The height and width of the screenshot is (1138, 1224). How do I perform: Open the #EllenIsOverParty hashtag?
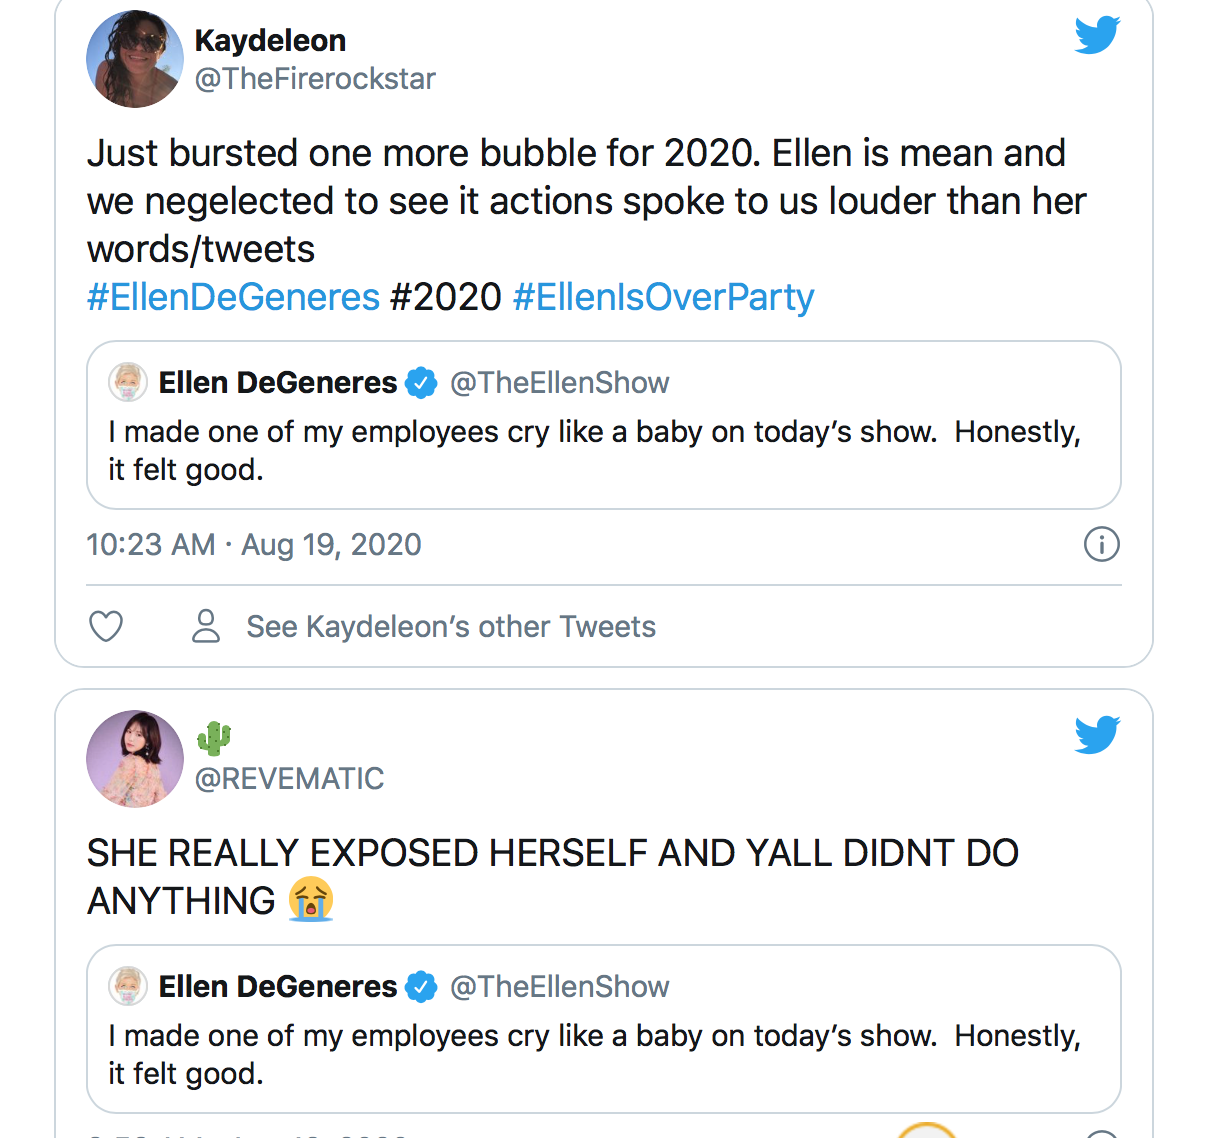[x=663, y=297]
